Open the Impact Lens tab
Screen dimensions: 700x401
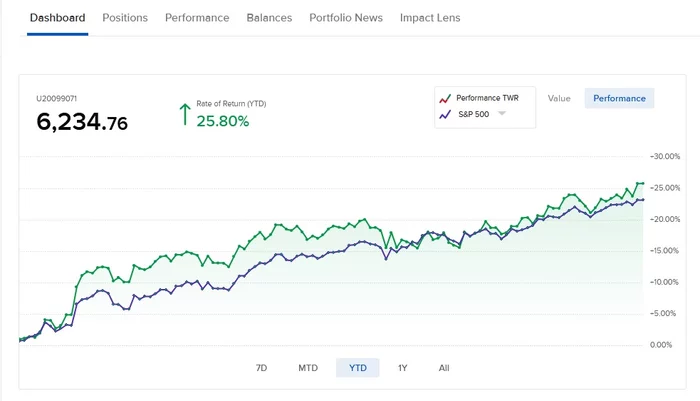430,18
